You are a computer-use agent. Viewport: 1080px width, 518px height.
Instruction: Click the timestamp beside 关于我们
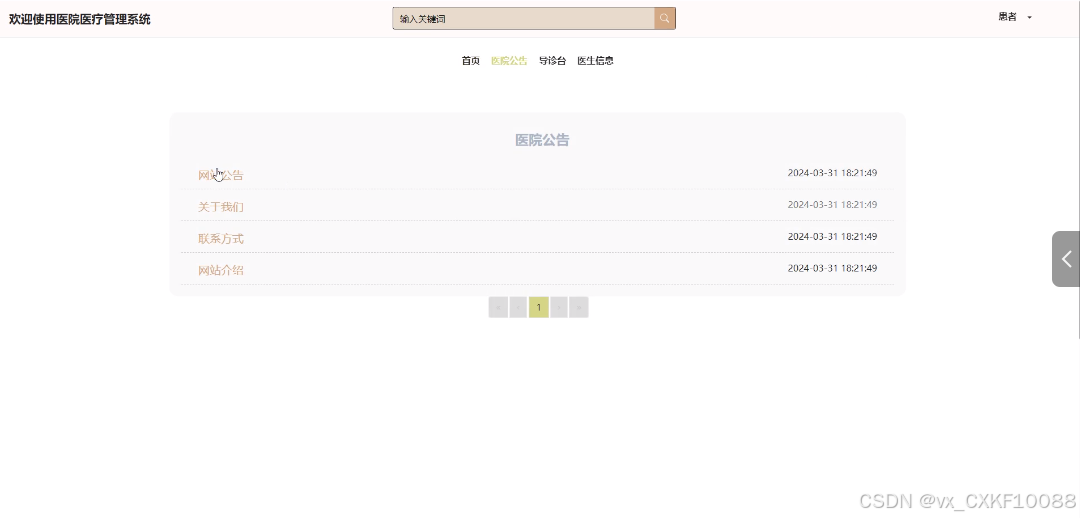pos(832,205)
